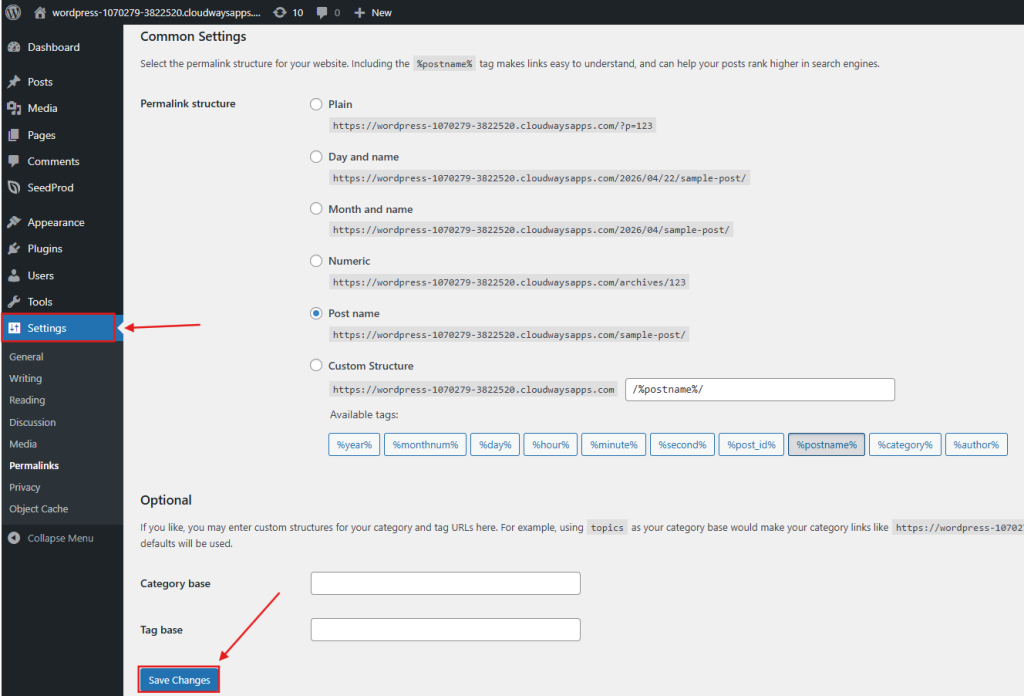
Task: Click the ?p=123 Plain example URL
Action: [x=492, y=125]
